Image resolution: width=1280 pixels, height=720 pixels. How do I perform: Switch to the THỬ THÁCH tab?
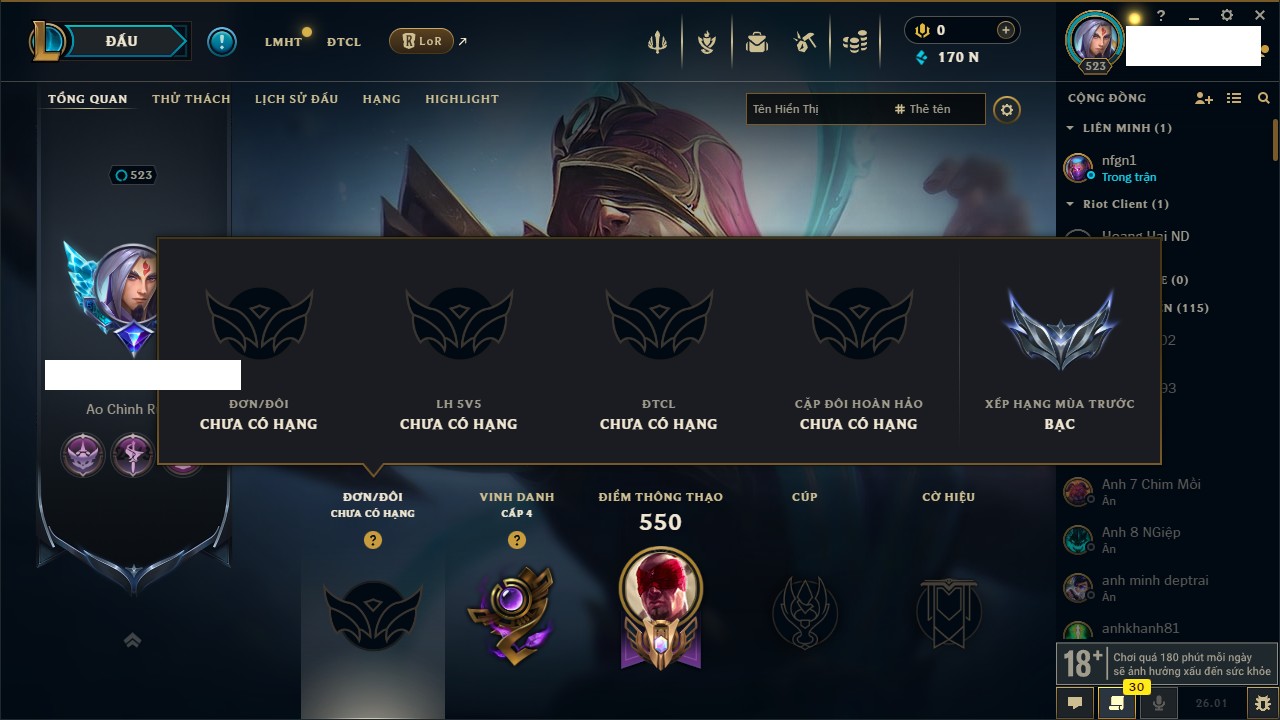[x=191, y=99]
